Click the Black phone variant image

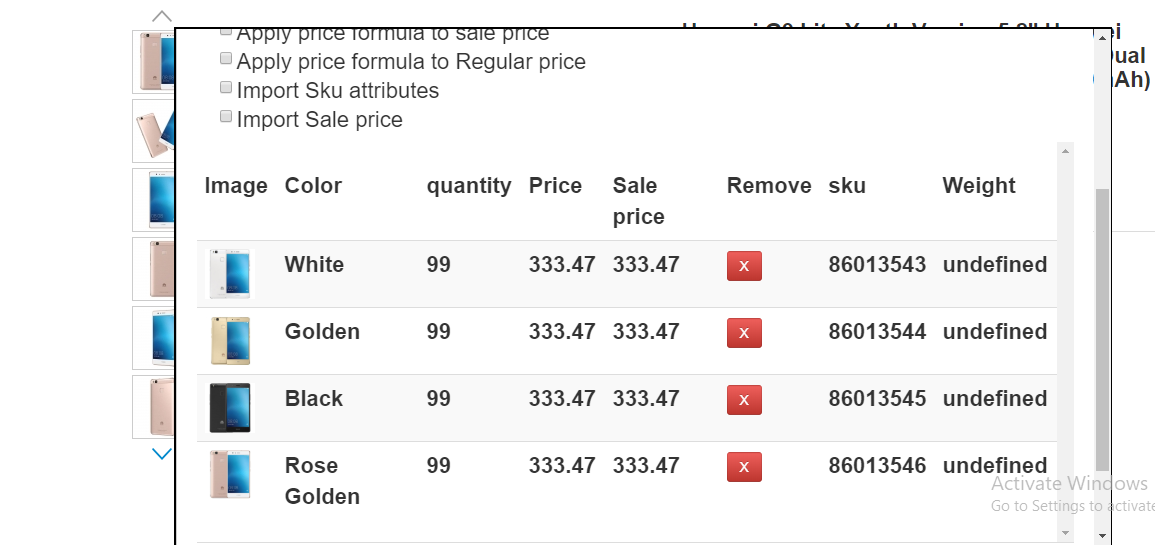click(230, 408)
